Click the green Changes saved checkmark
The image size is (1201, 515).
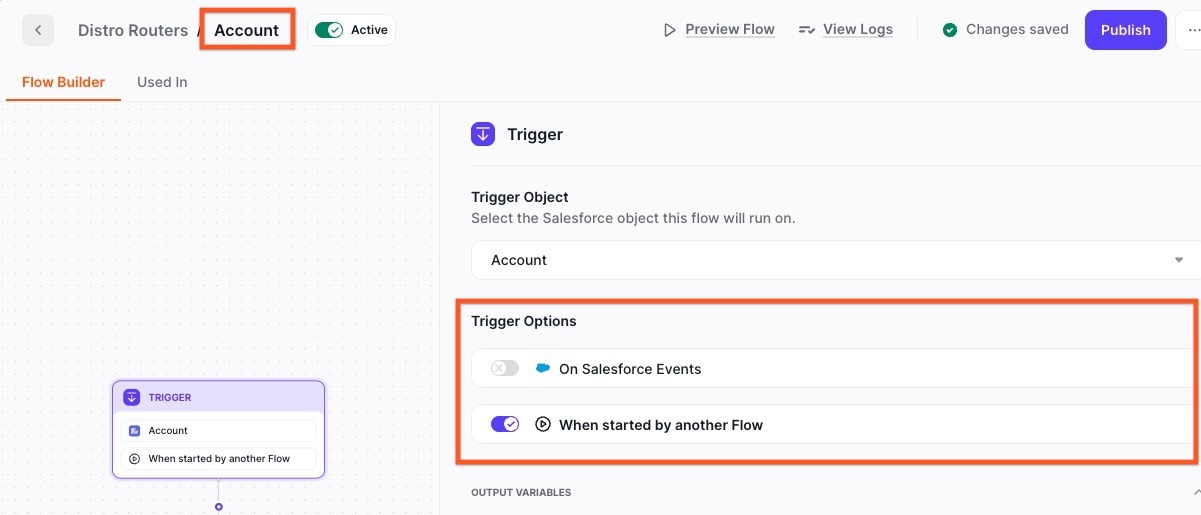pyautogui.click(x=950, y=30)
